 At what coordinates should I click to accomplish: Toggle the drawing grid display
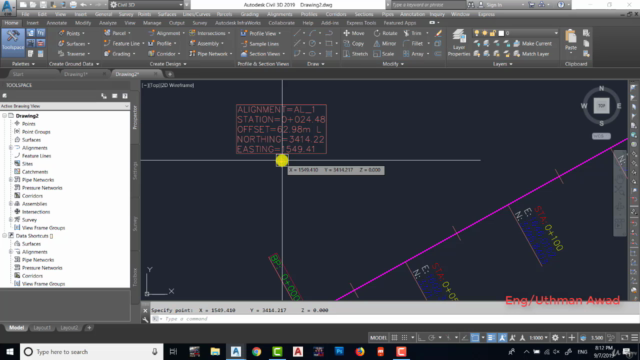click(x=394, y=338)
